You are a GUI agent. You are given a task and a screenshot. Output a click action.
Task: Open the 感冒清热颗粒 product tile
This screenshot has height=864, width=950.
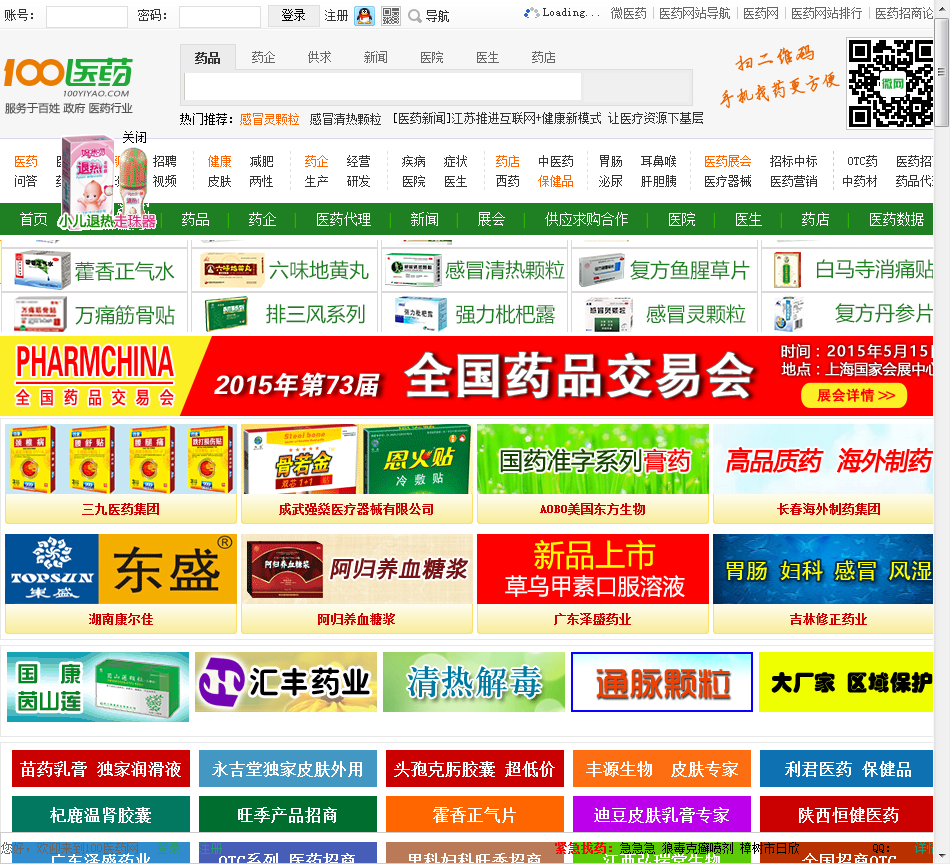coord(474,270)
